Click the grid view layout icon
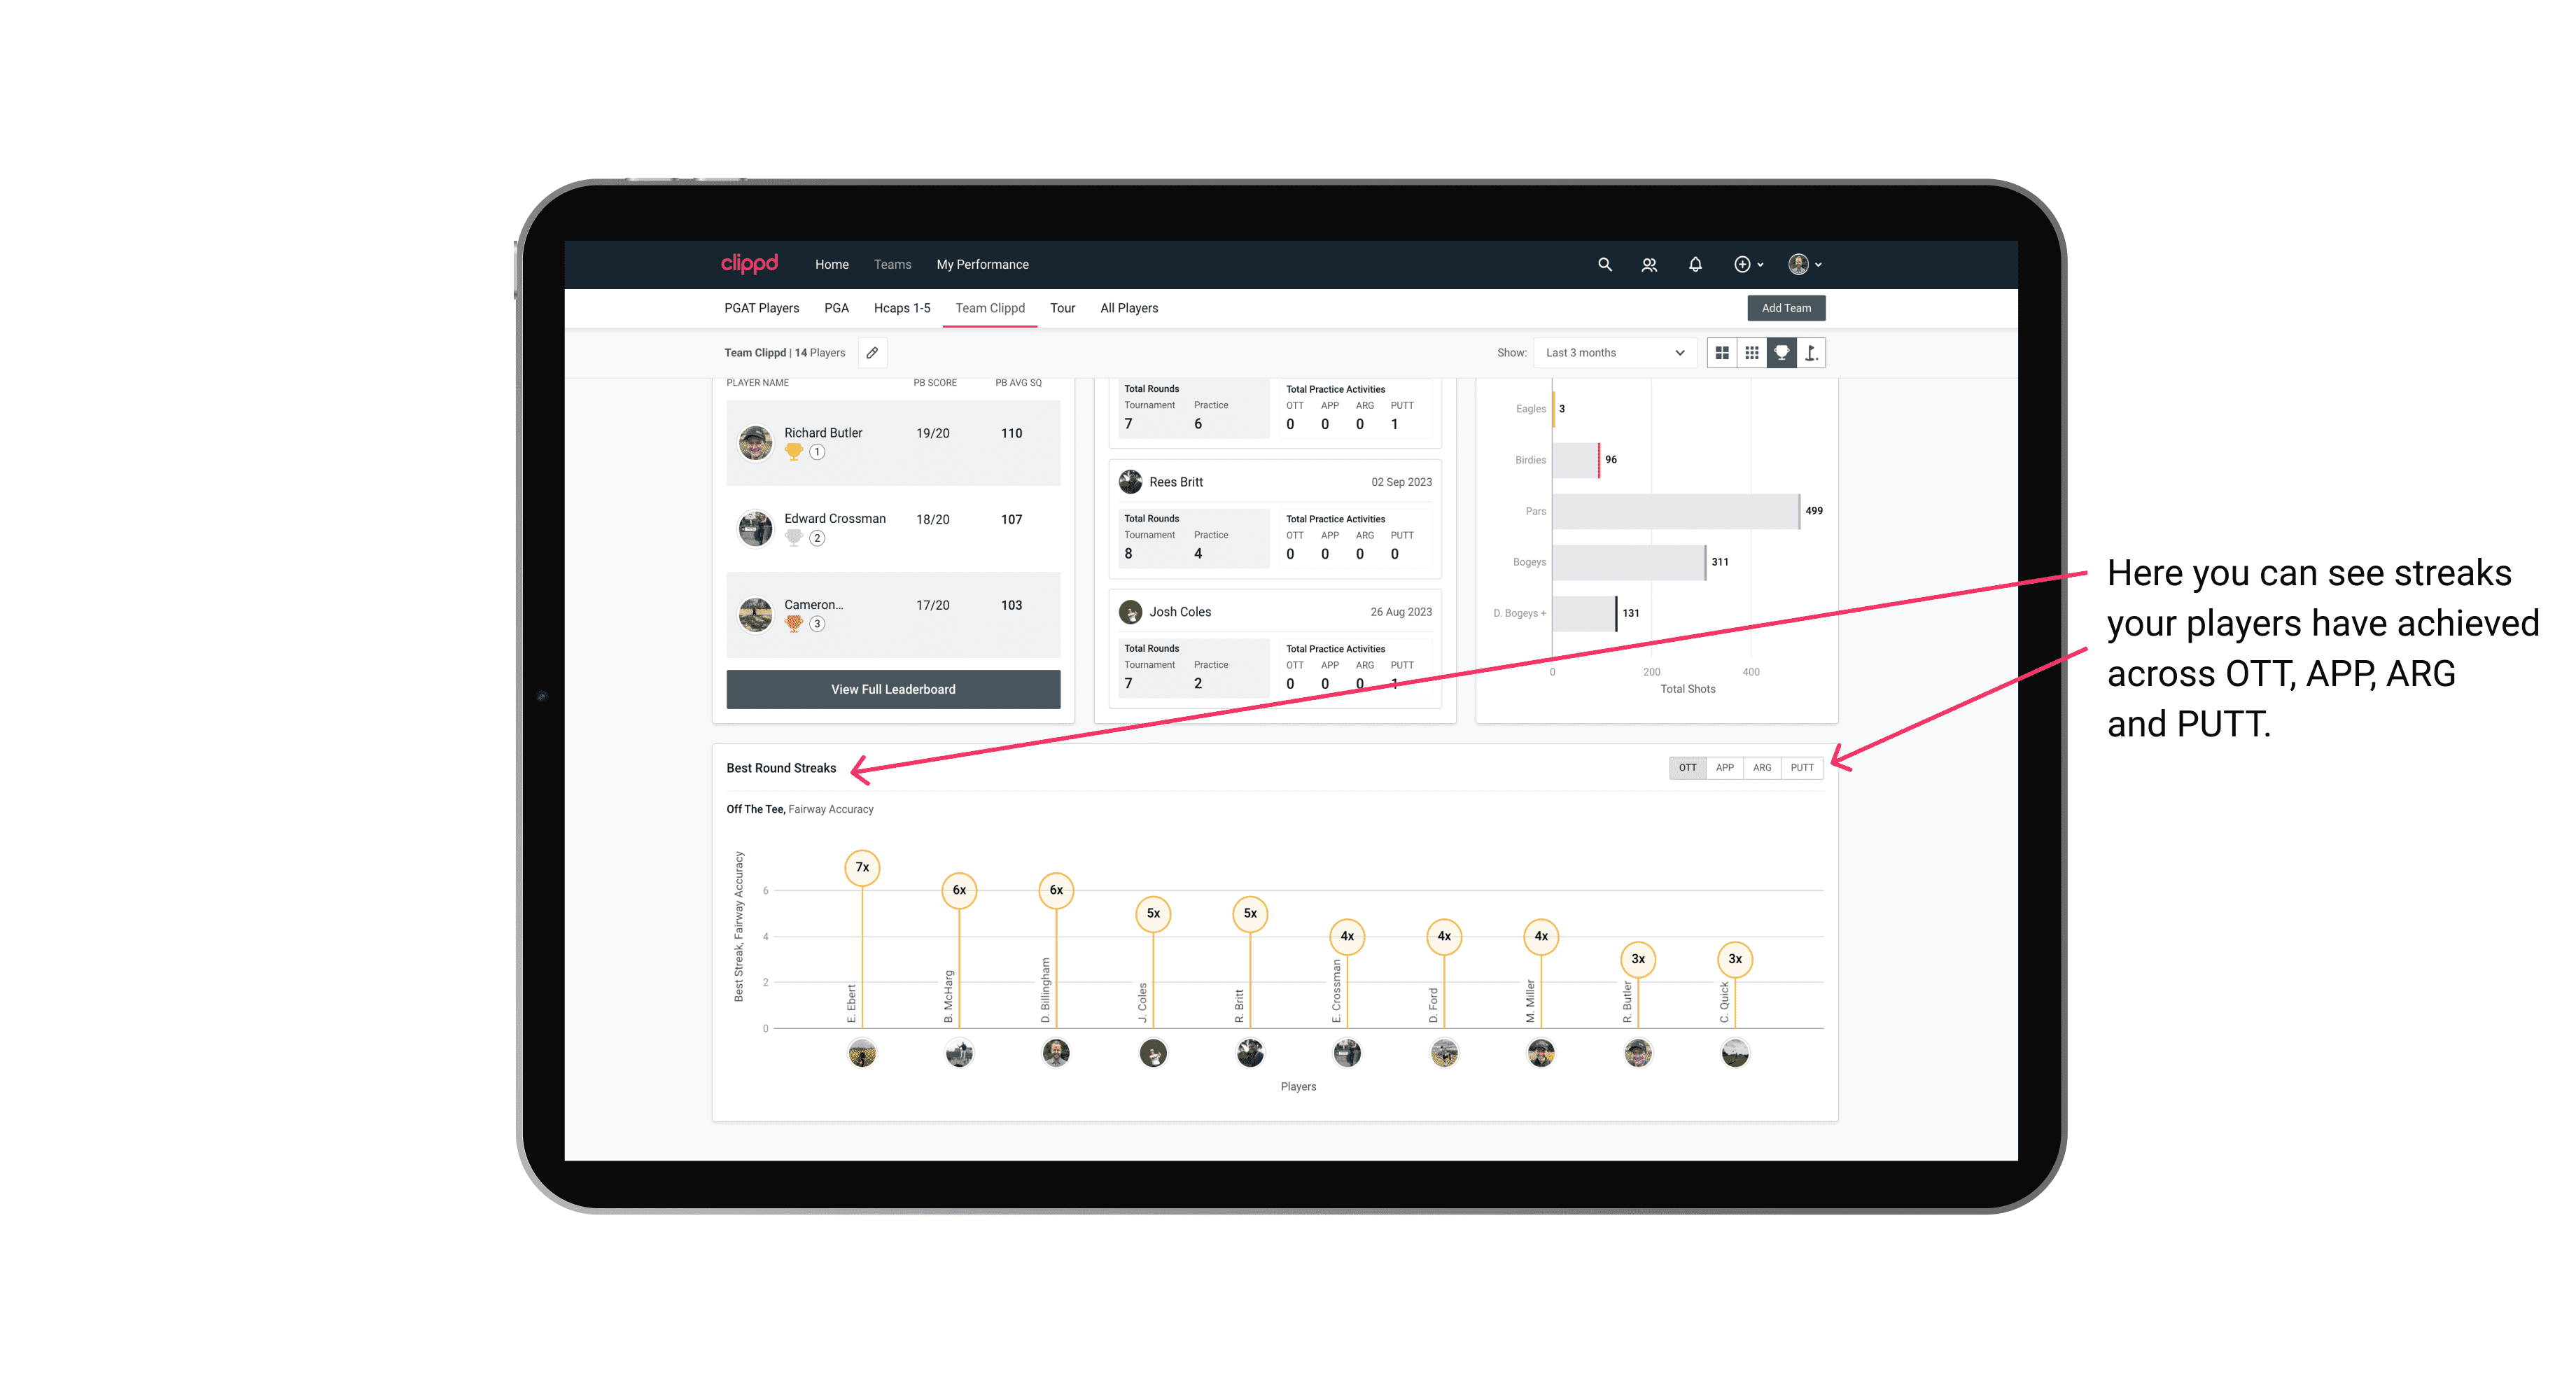The width and height of the screenshot is (2576, 1386). pos(1721,353)
